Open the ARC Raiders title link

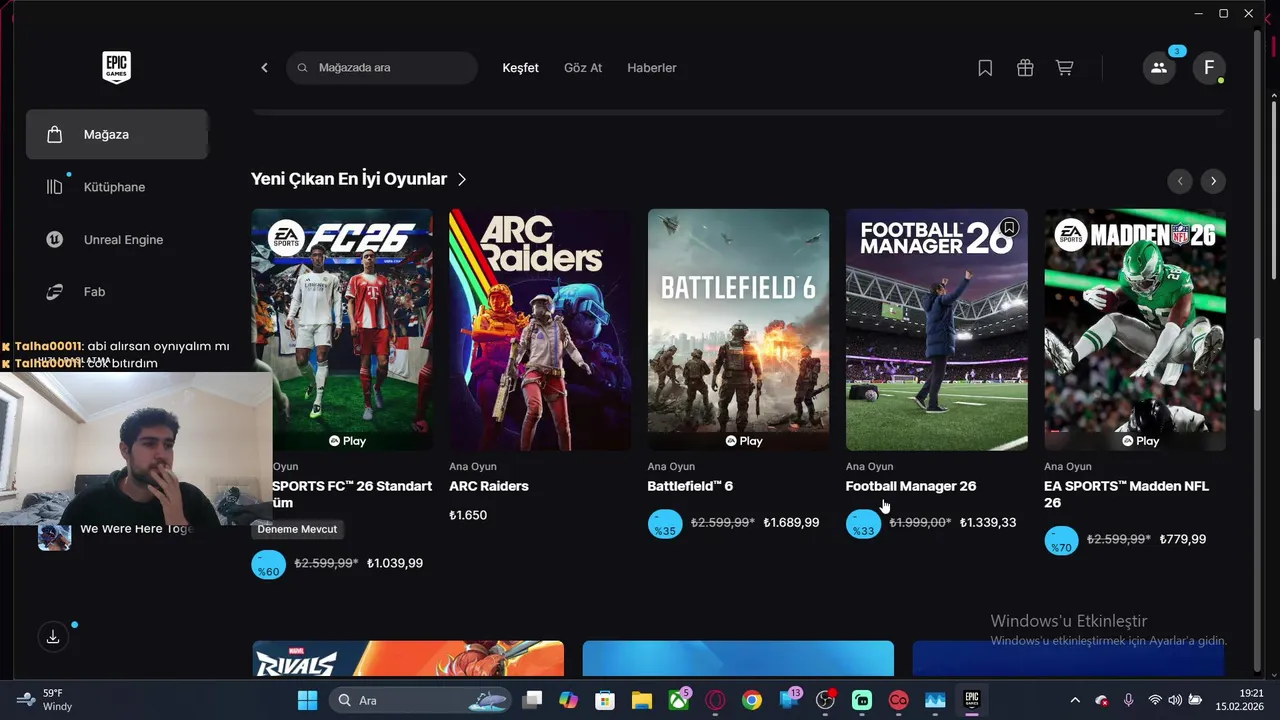[489, 486]
